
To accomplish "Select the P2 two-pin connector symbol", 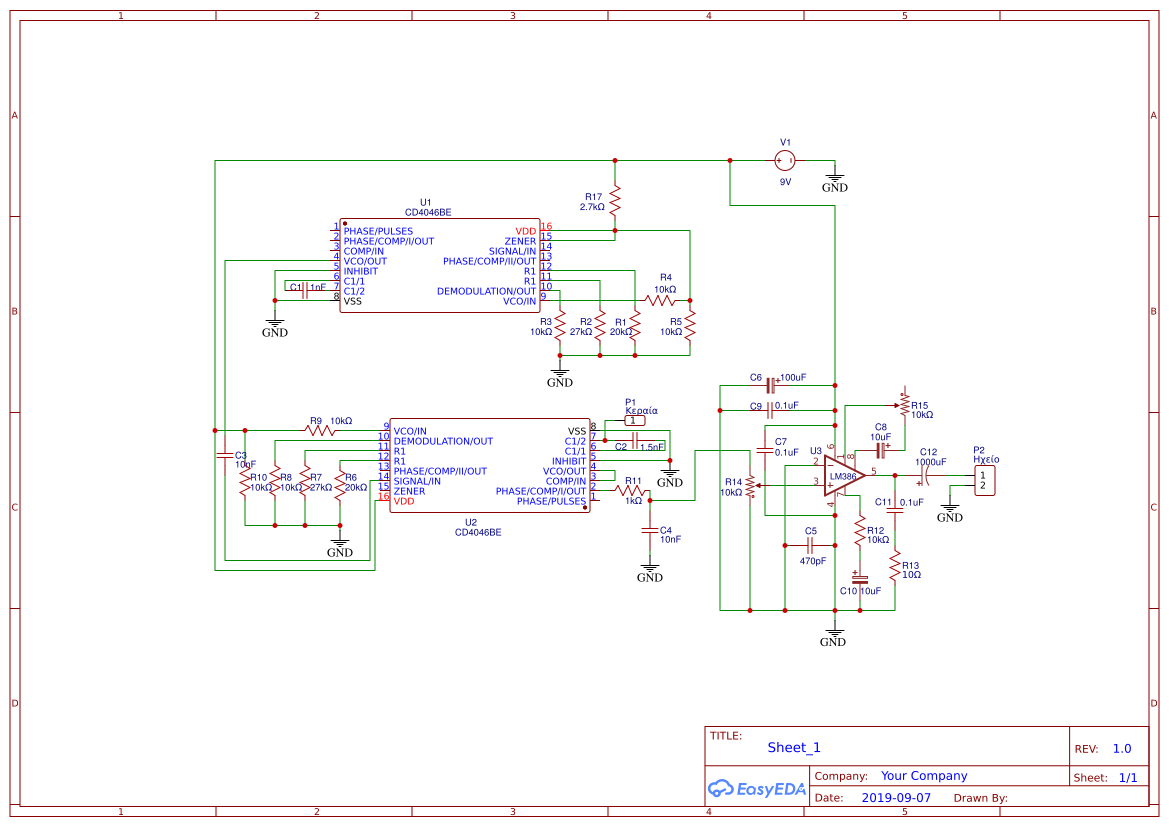I will (x=984, y=480).
